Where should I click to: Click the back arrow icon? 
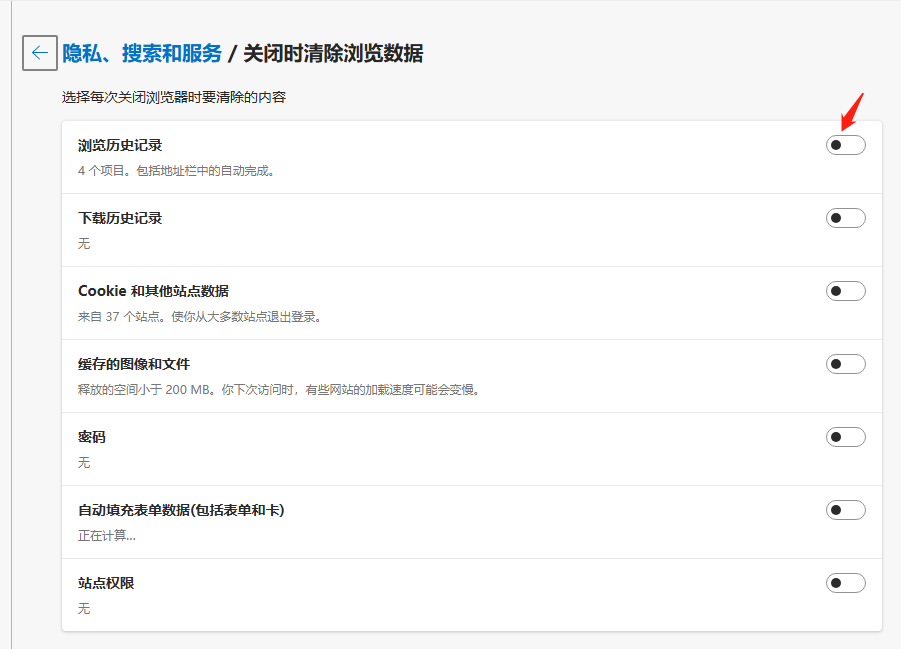click(x=39, y=53)
